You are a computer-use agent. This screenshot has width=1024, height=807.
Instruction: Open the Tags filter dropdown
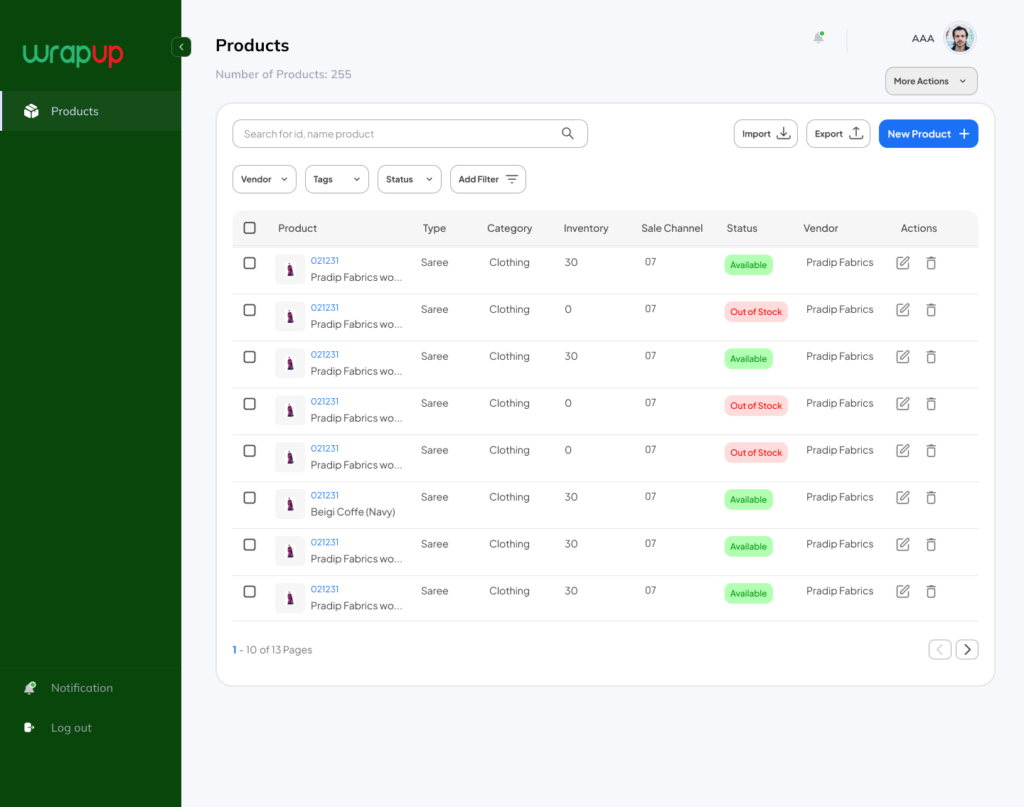[x=336, y=179]
